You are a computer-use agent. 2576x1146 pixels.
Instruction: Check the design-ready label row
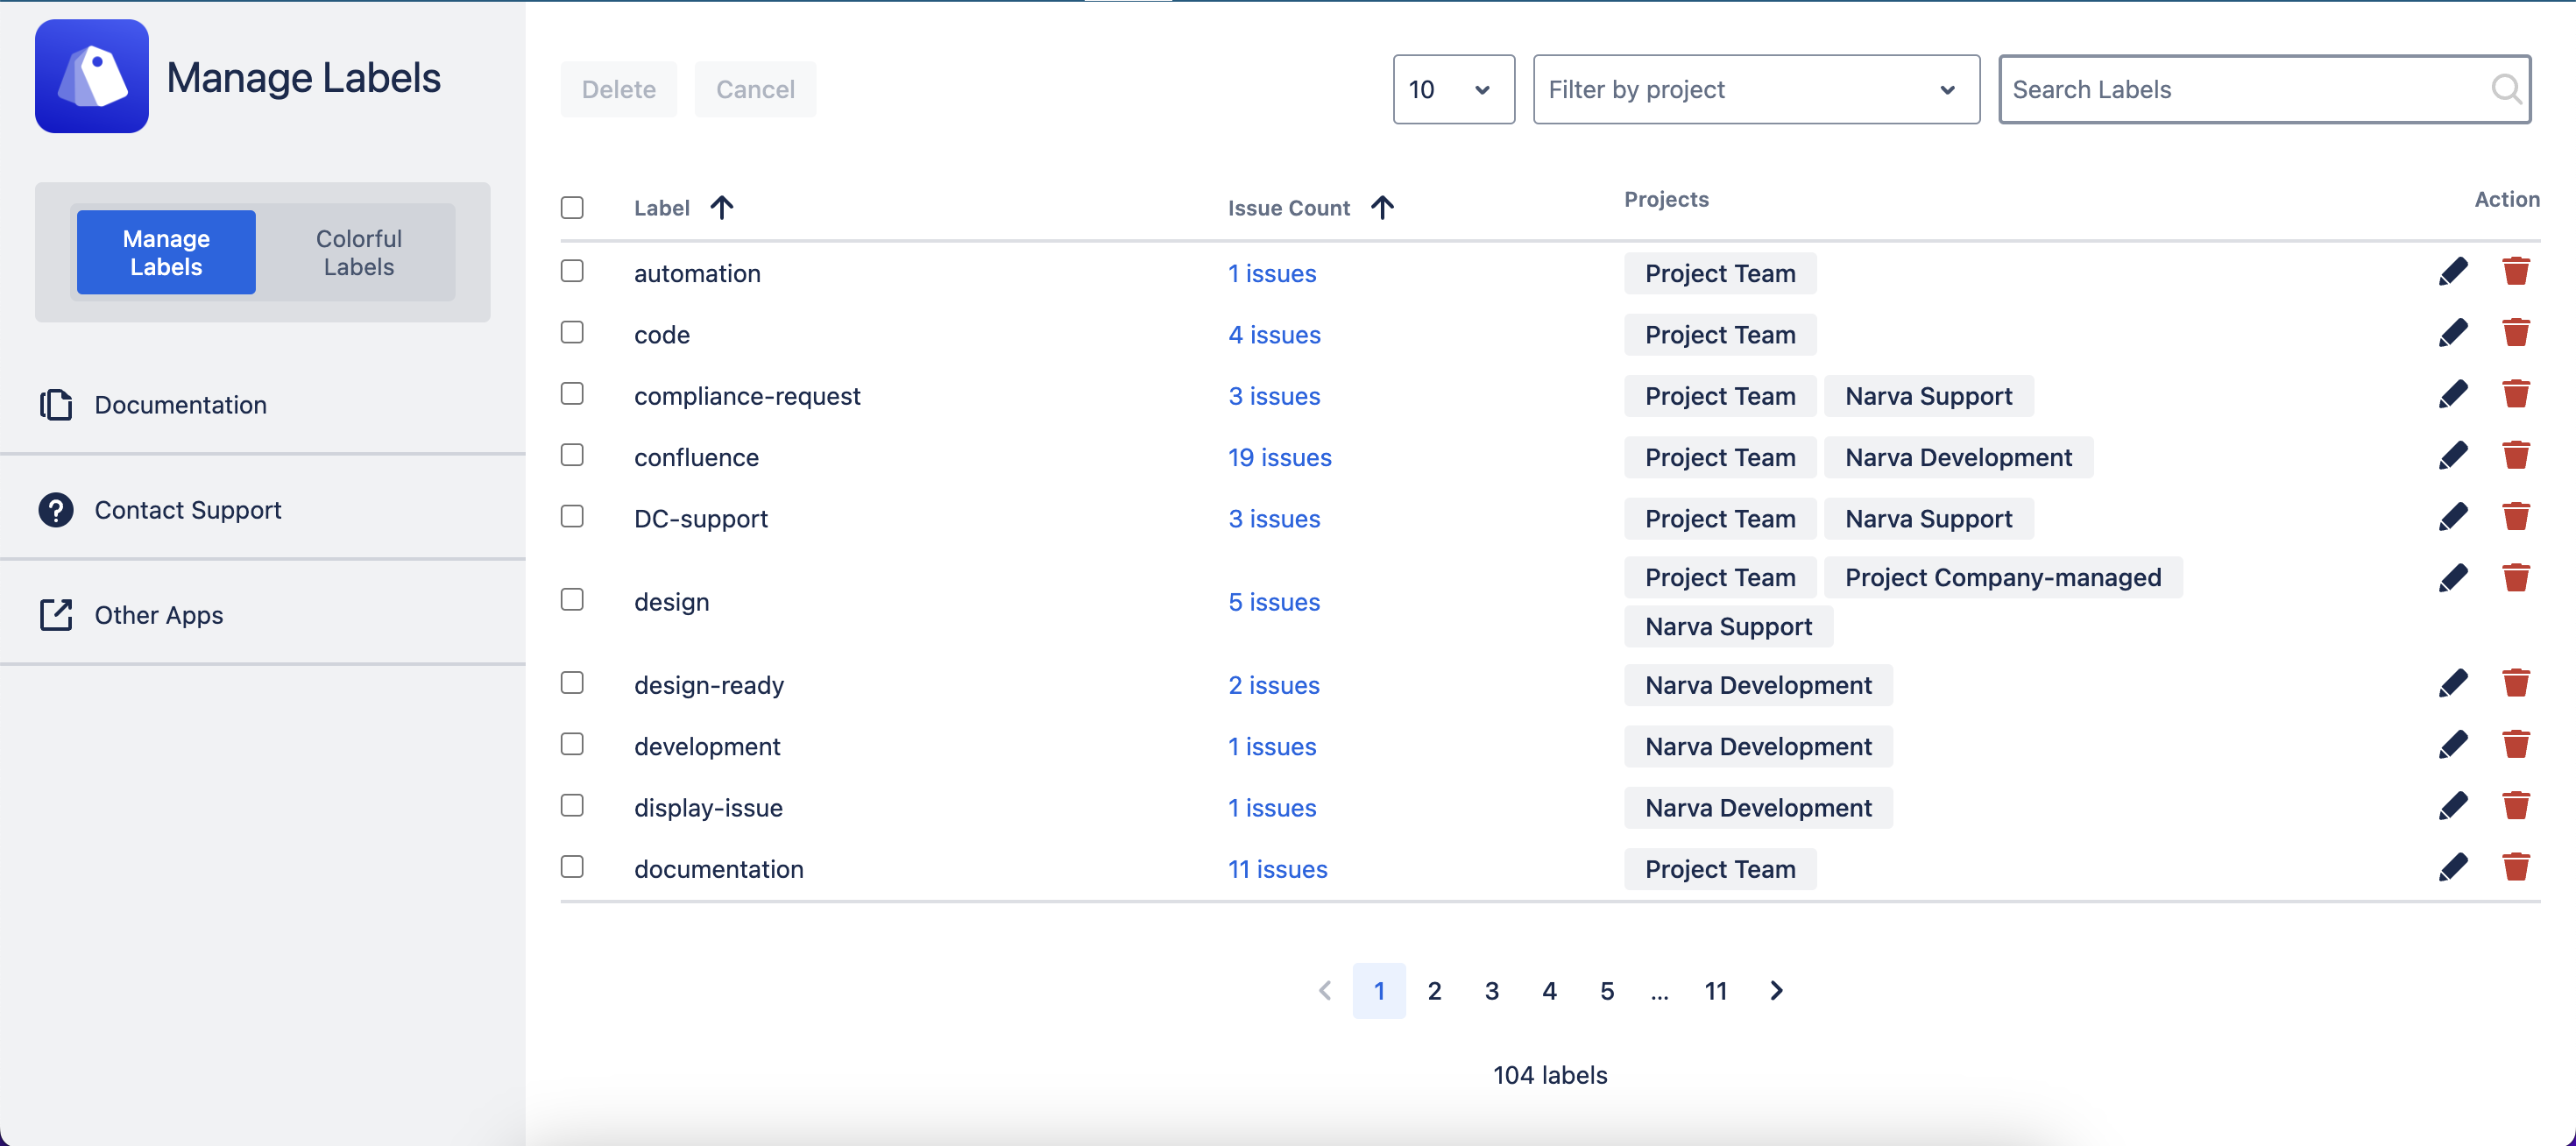(572, 682)
